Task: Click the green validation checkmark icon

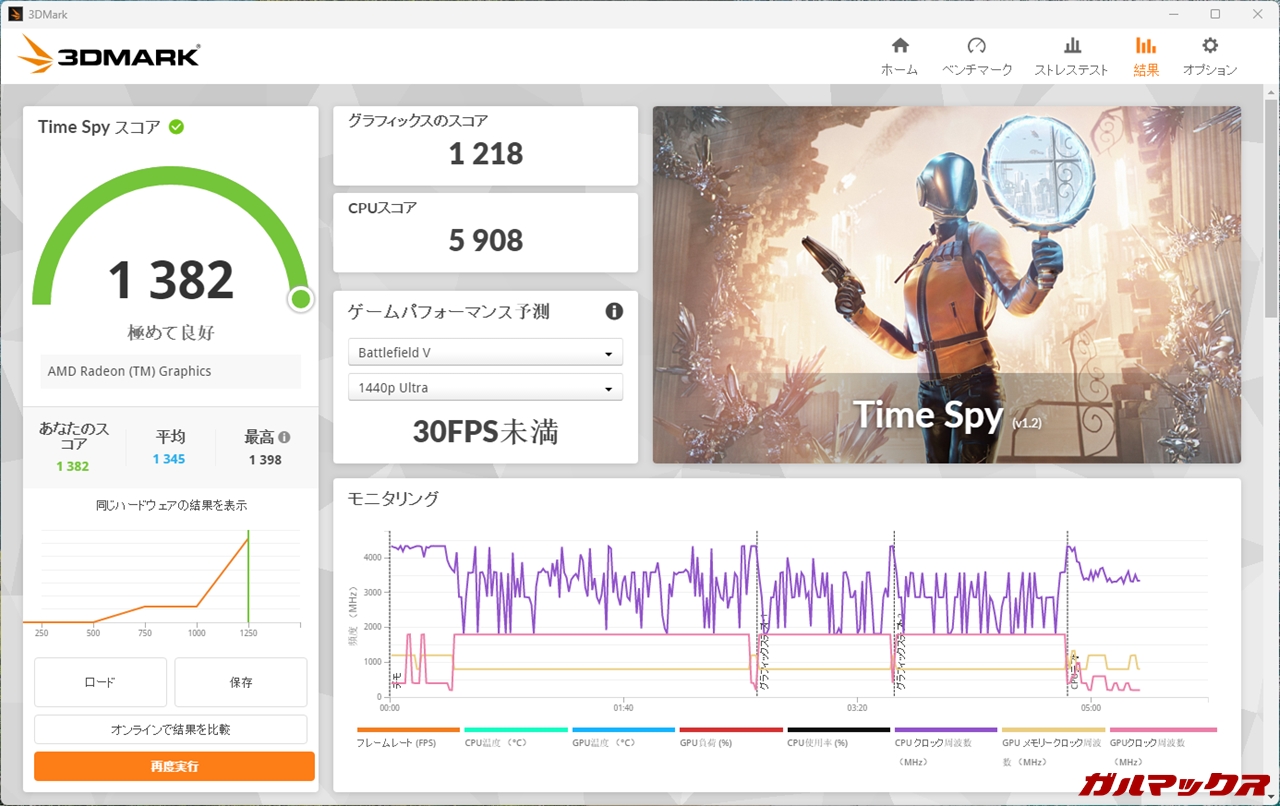Action: click(x=176, y=127)
